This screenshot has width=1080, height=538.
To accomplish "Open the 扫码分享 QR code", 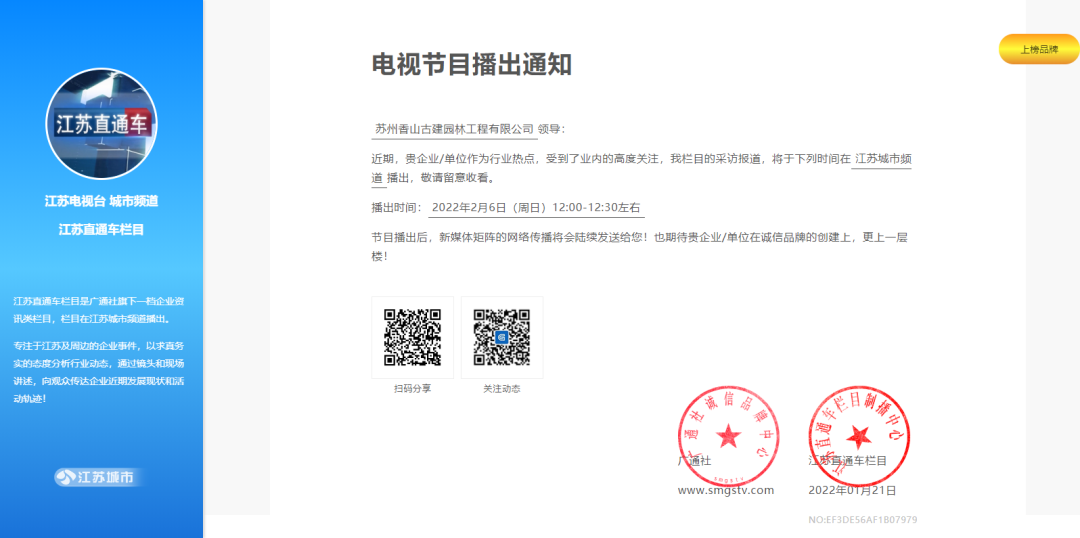I will click(412, 337).
